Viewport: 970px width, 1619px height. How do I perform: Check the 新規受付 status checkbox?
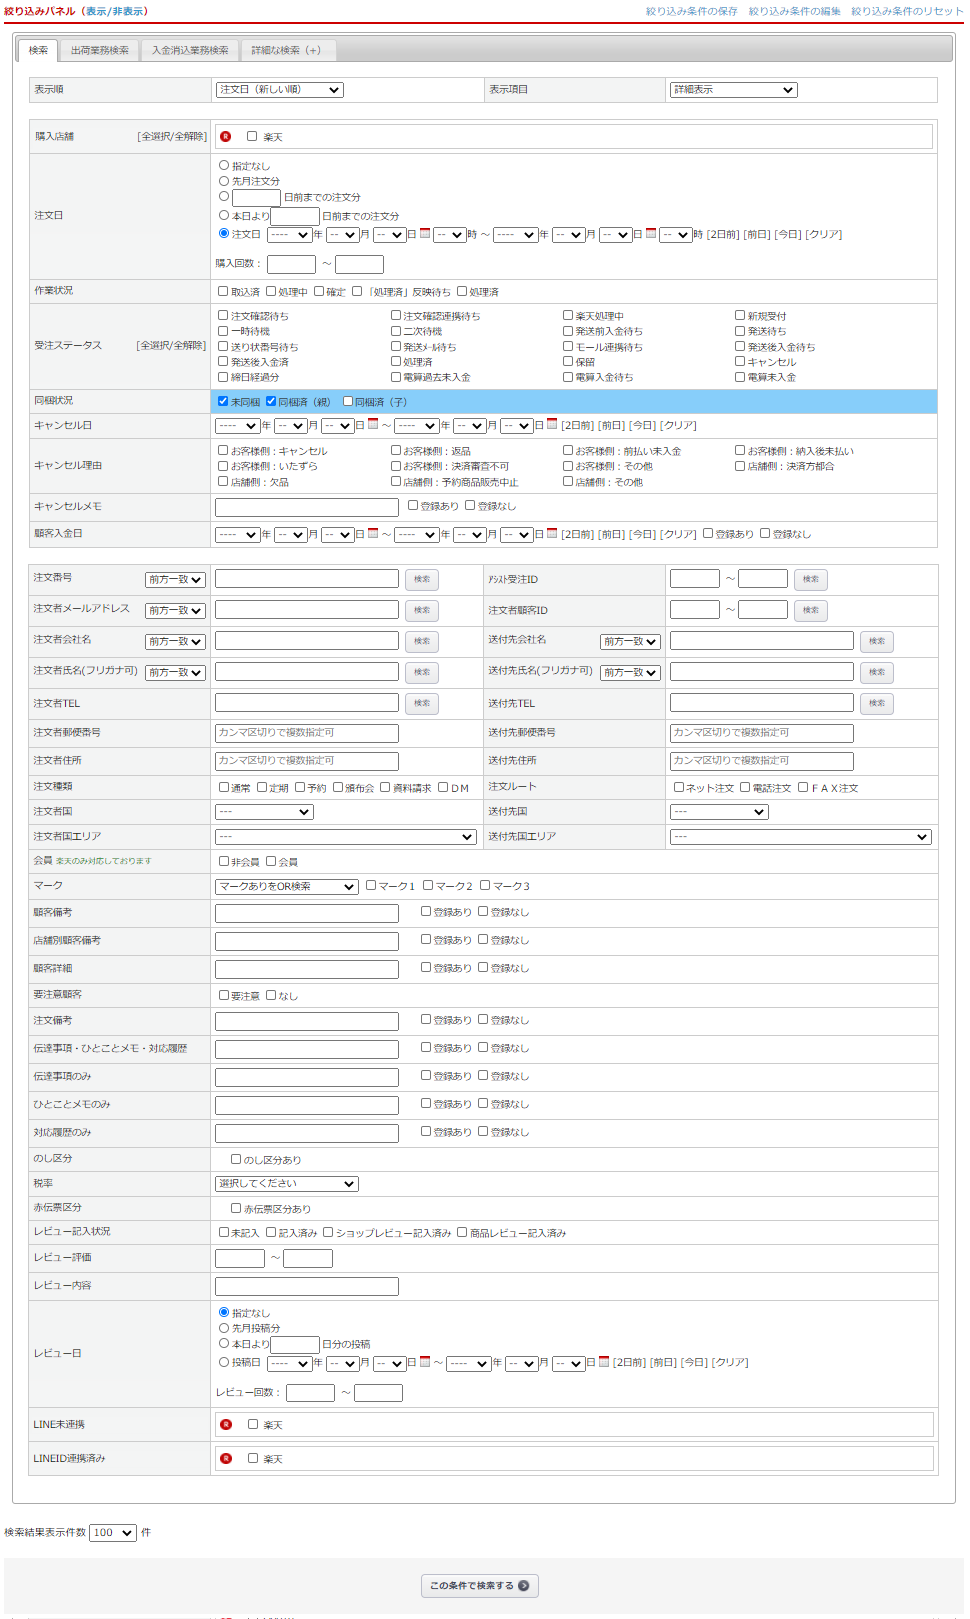pos(740,315)
